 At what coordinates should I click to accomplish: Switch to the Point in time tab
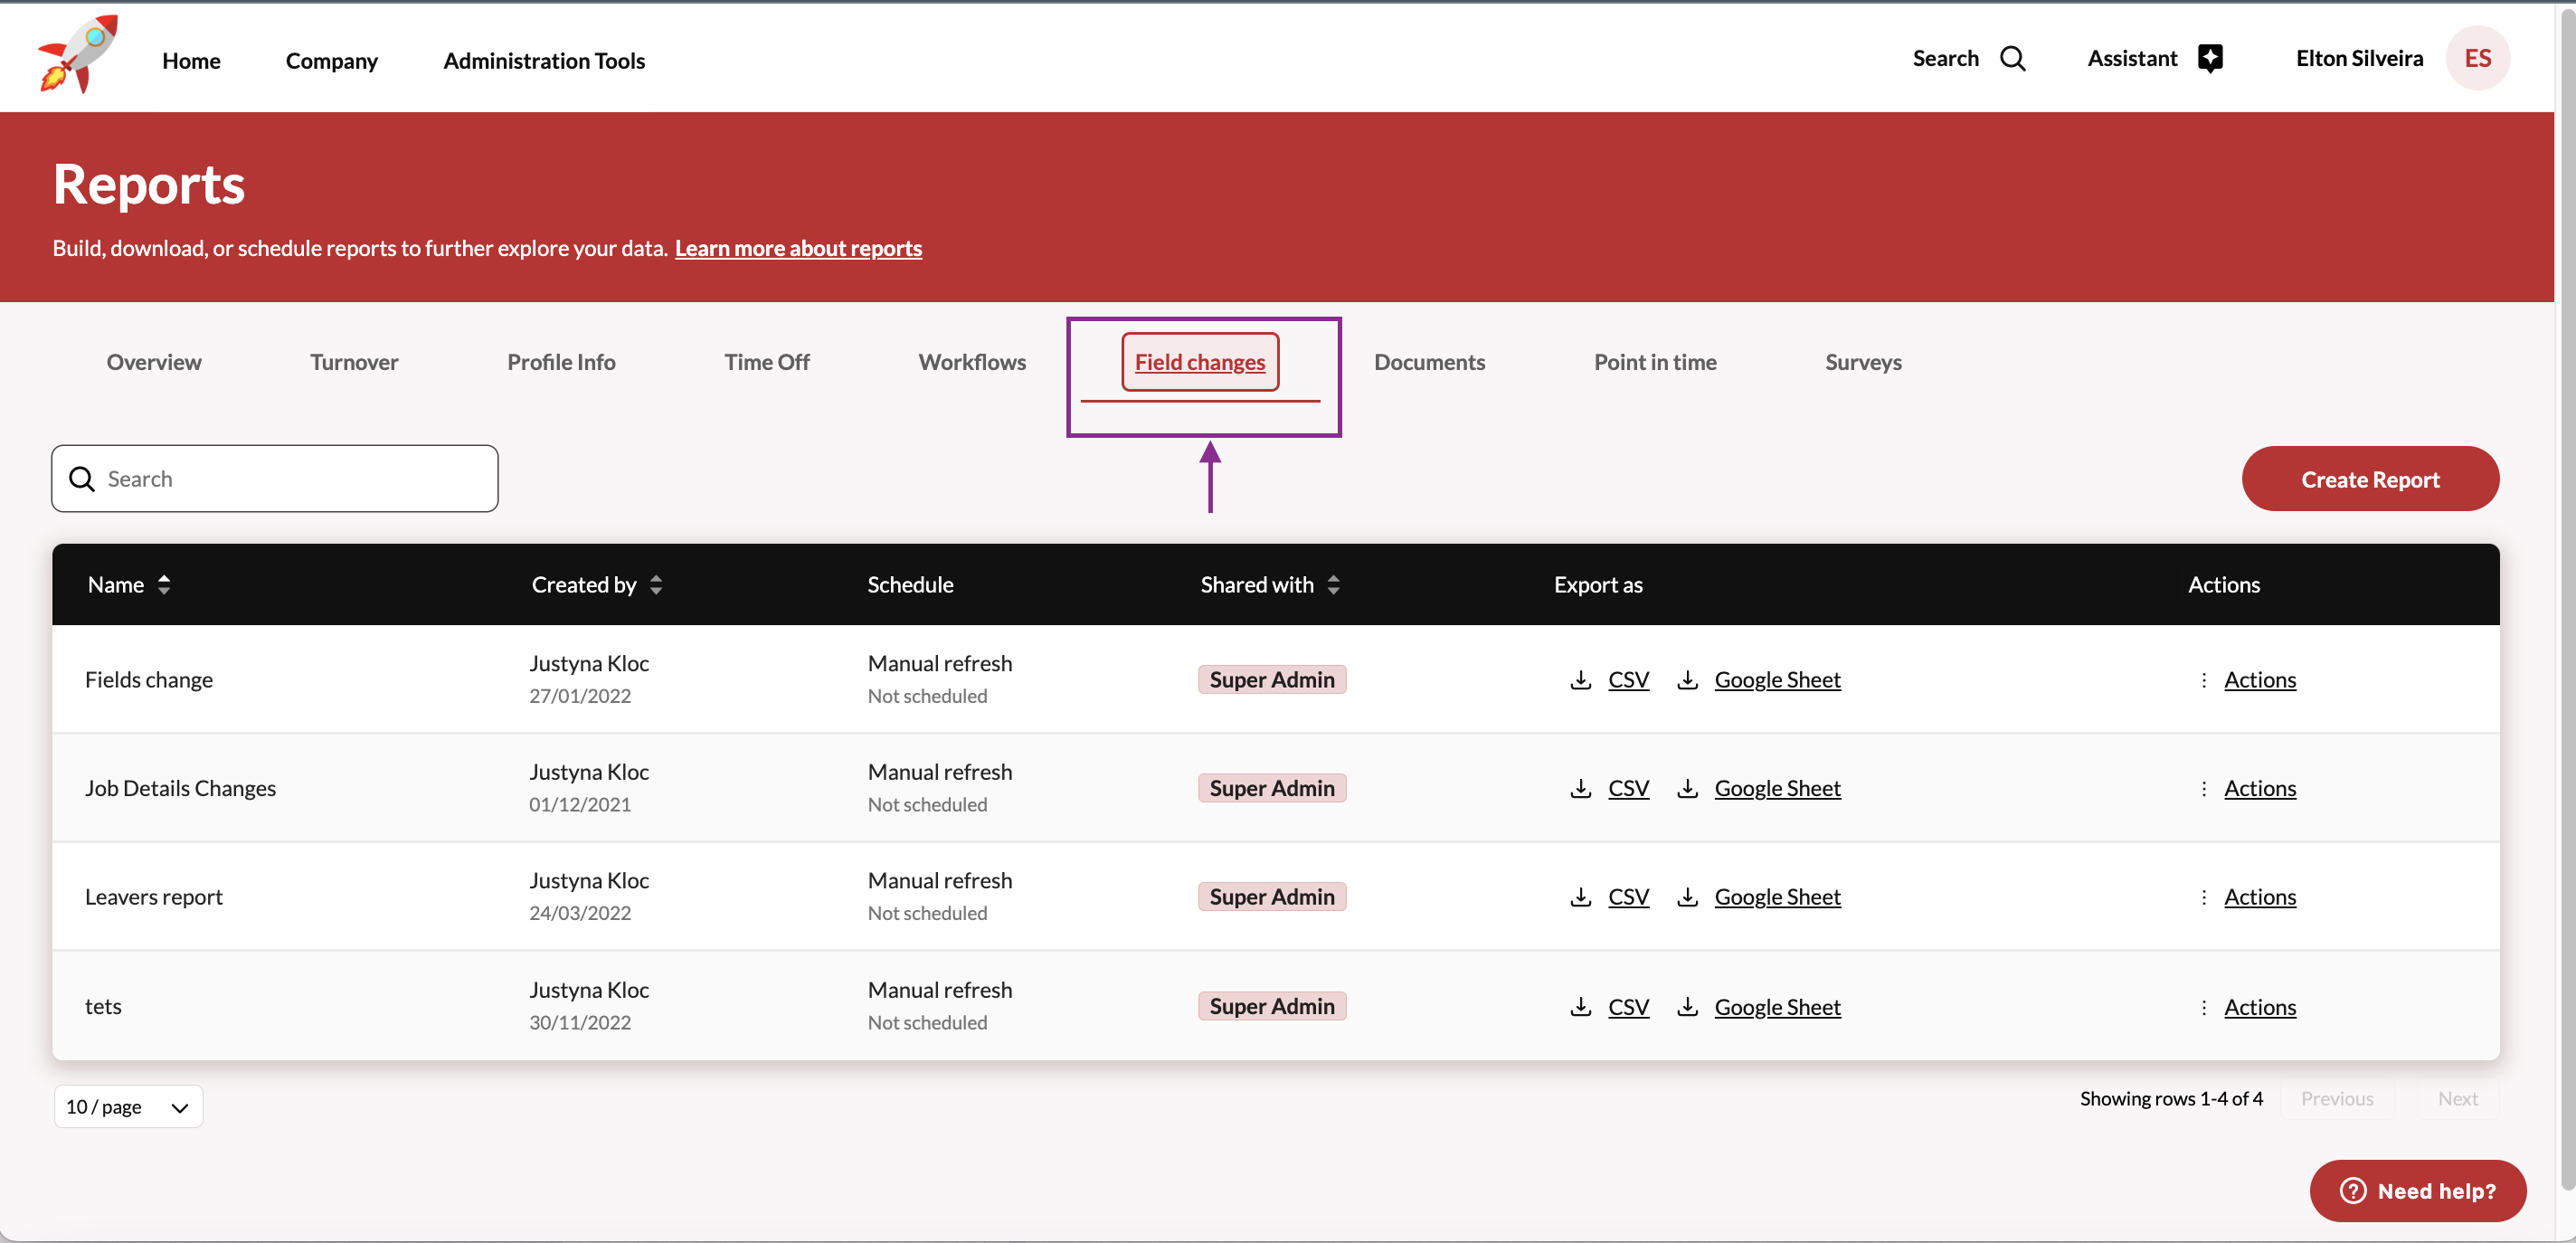(1654, 362)
